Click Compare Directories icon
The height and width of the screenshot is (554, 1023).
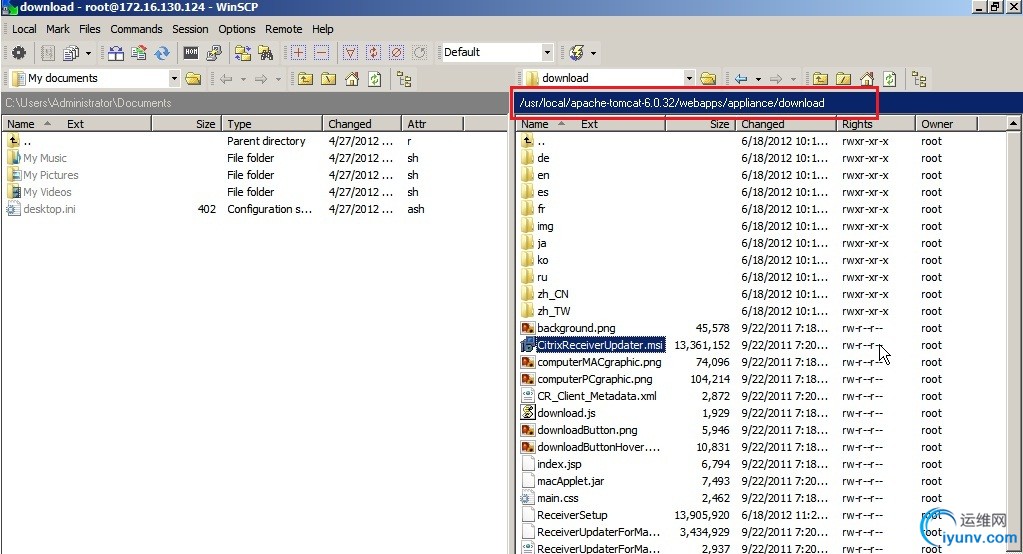tap(115, 53)
